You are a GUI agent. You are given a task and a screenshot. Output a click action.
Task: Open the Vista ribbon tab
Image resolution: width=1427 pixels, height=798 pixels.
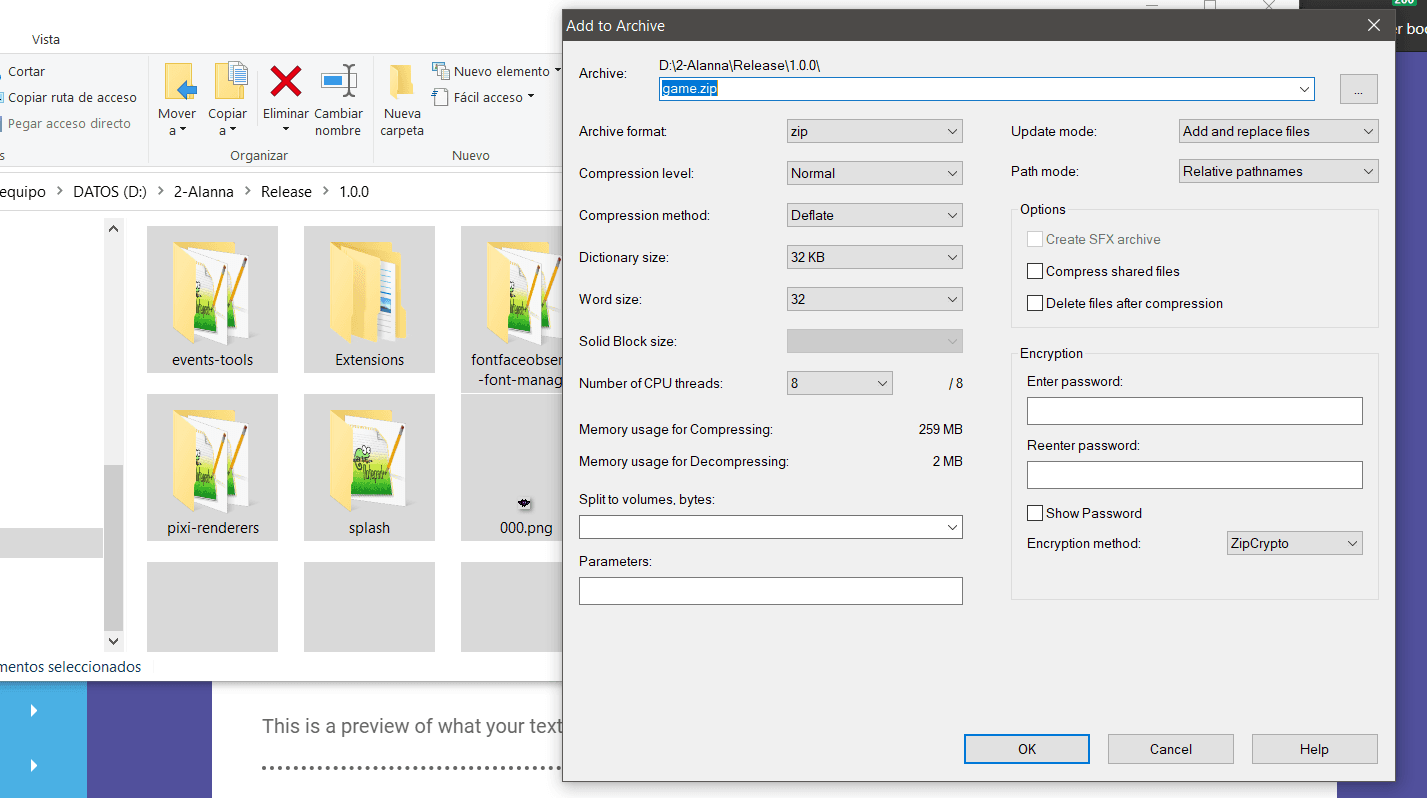click(46, 40)
